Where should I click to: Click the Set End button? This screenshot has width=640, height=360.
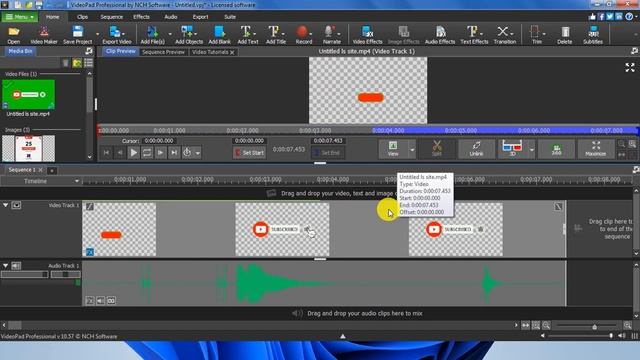click(x=328, y=153)
